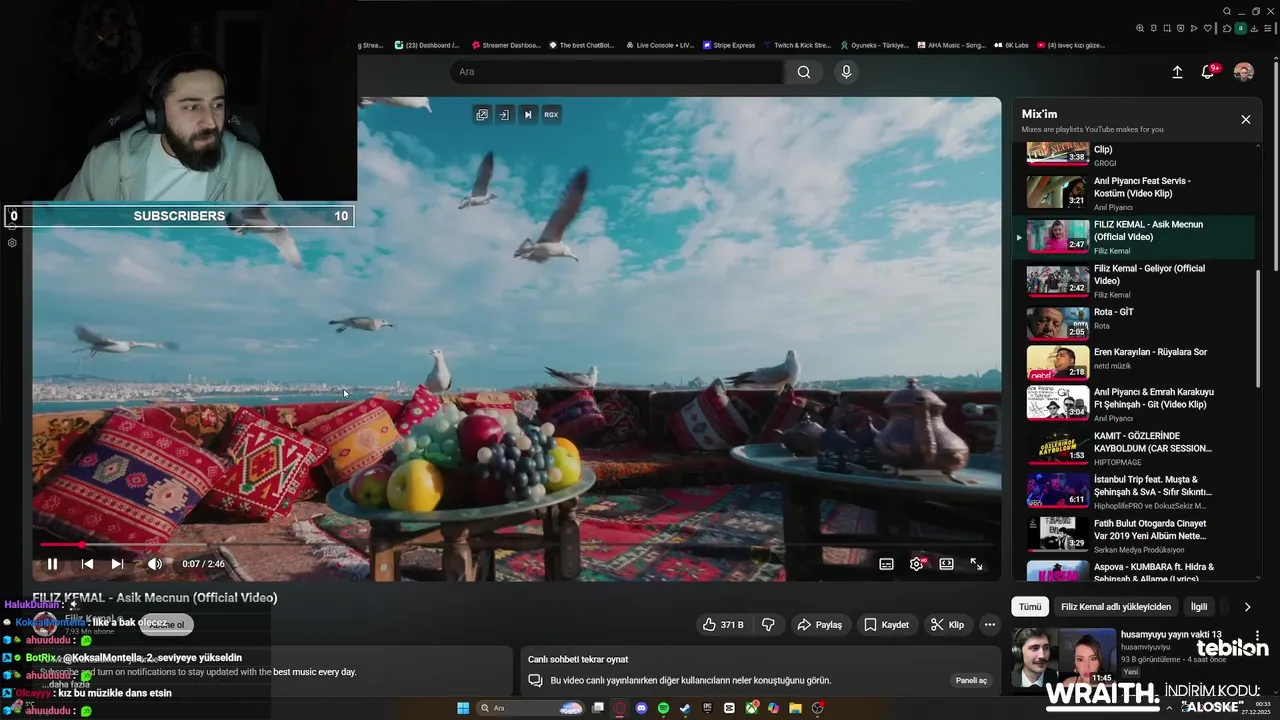
Task: Open the account avatar menu
Action: [x=1244, y=72]
